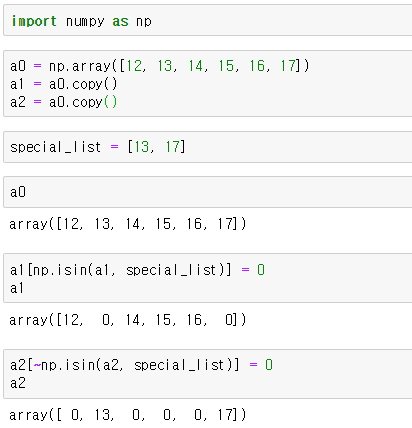Click the output array with 12 through 17

127,224
